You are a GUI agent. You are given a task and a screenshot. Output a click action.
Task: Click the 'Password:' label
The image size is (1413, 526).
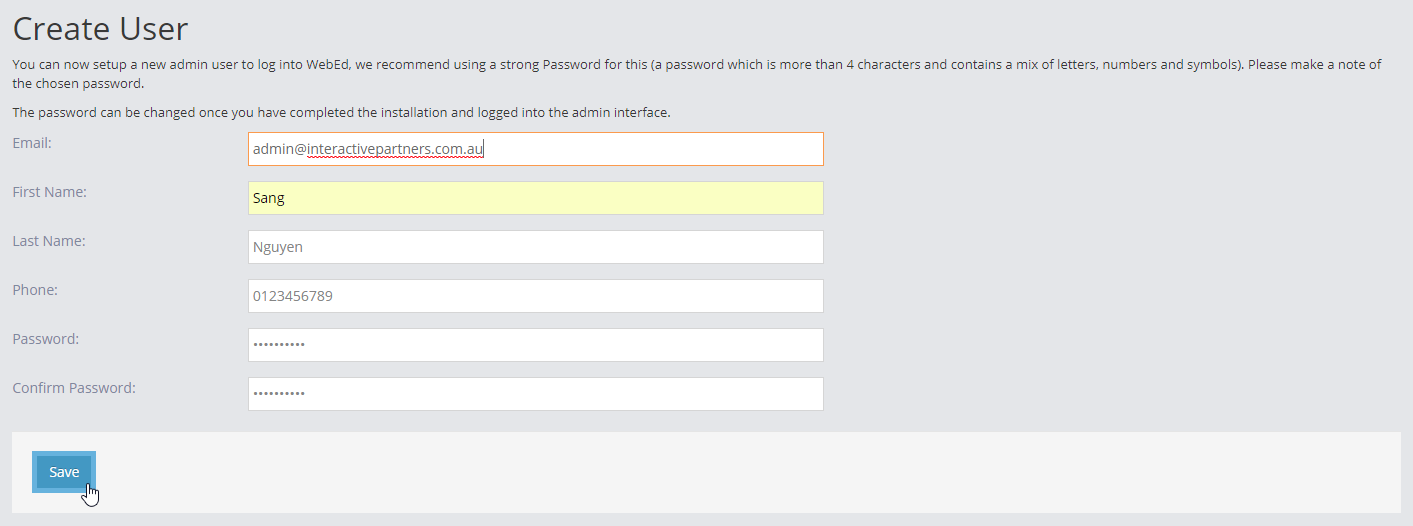pos(45,339)
